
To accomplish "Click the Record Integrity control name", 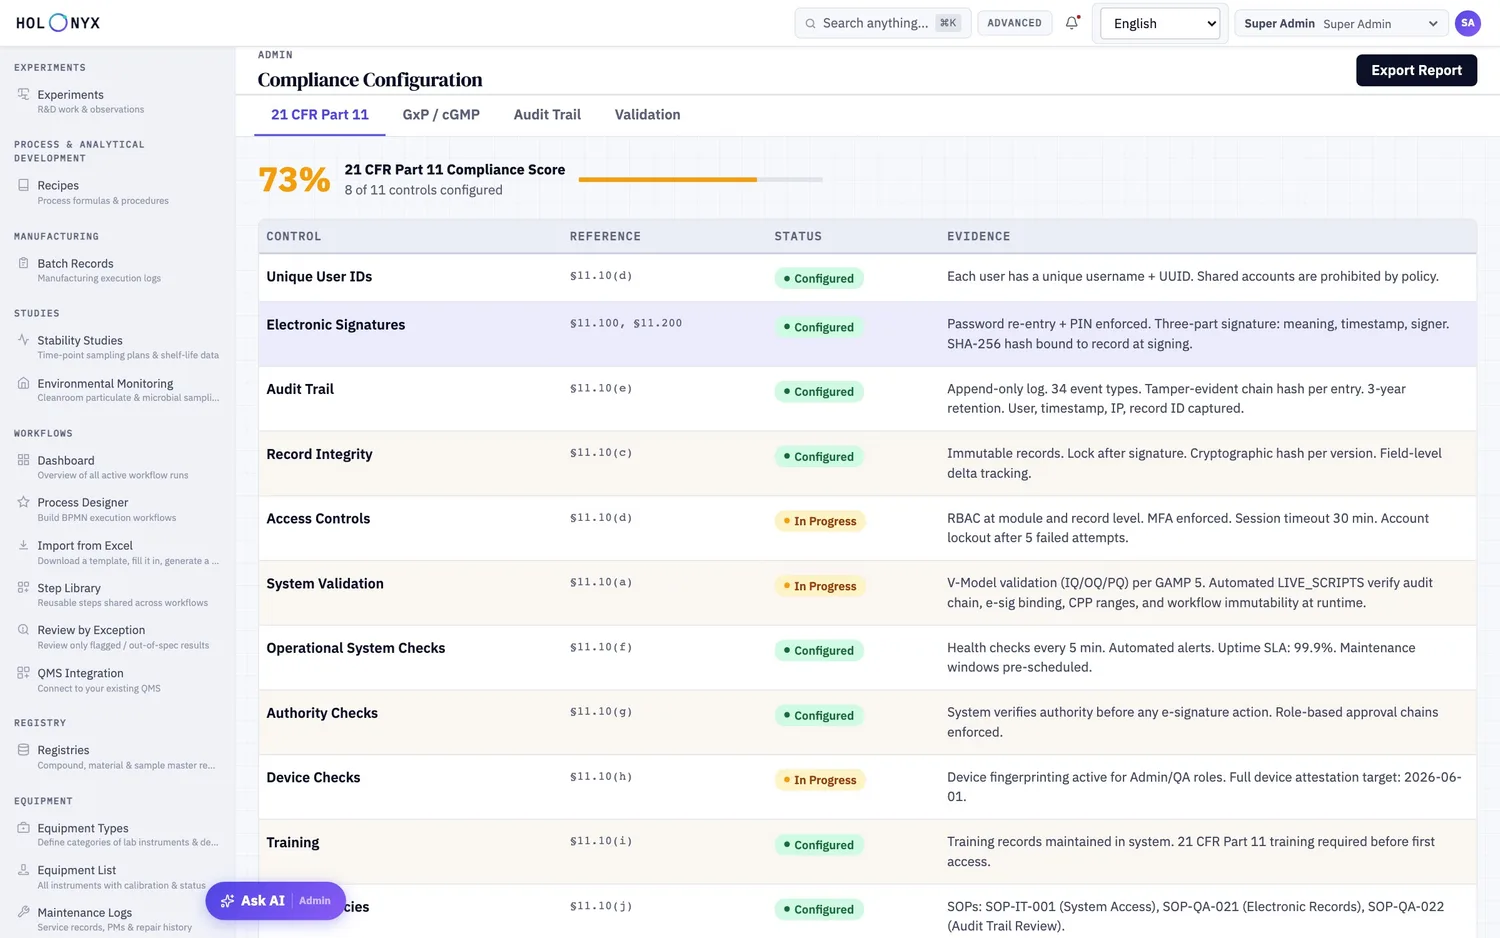I will (x=319, y=454).
